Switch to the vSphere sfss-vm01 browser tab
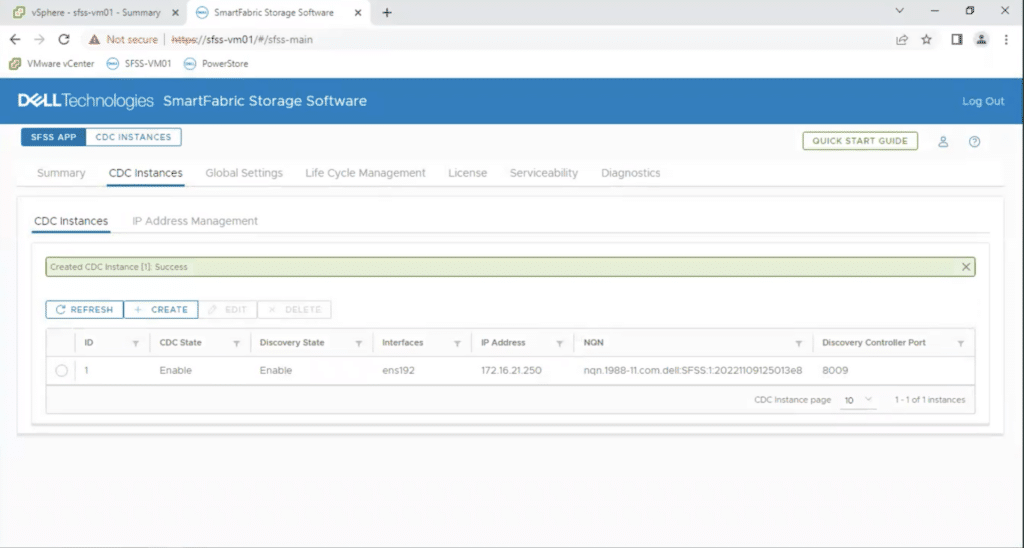Image resolution: width=1024 pixels, height=548 pixels. pos(97,12)
